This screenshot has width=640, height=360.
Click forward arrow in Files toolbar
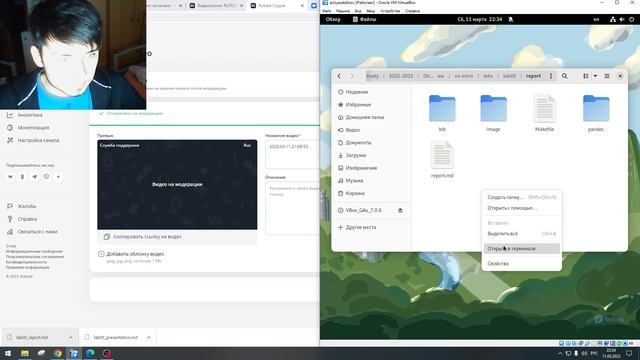click(352, 76)
